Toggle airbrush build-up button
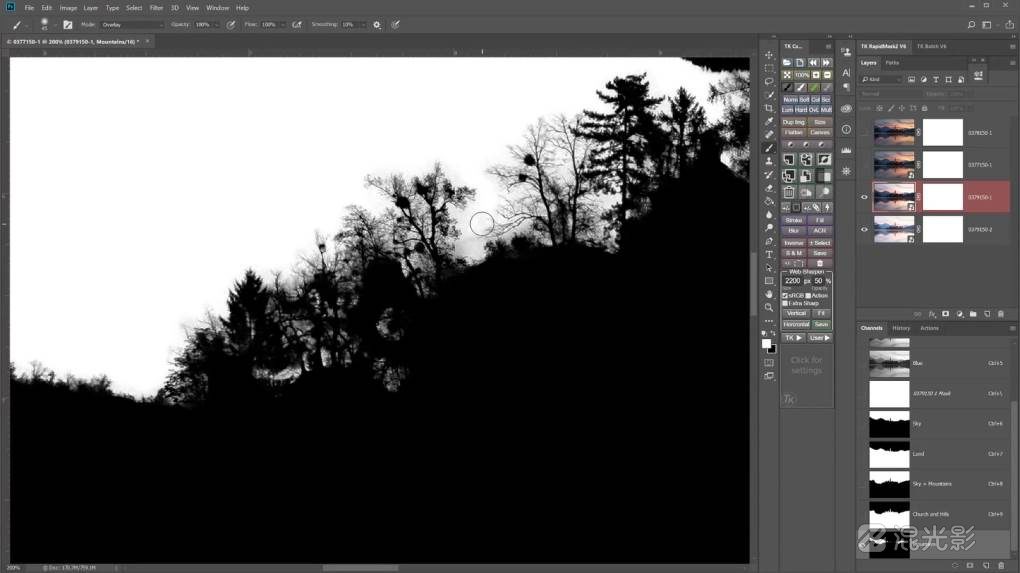 [297, 25]
